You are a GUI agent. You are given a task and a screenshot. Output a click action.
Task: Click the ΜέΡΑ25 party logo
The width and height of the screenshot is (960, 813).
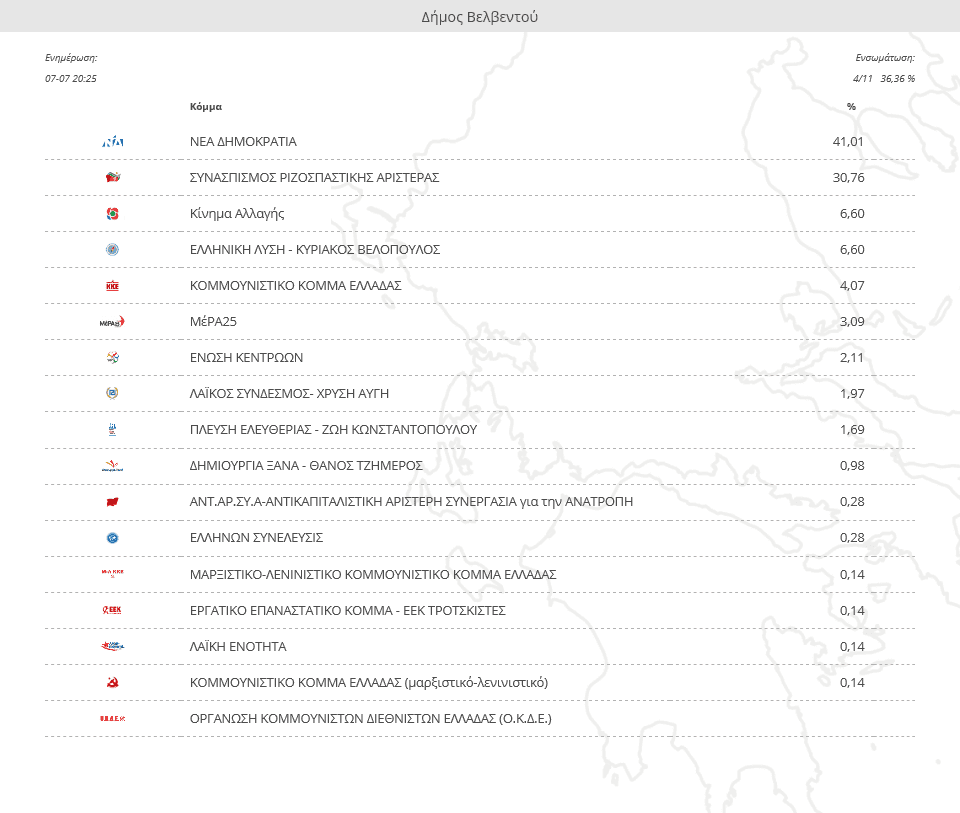[113, 322]
